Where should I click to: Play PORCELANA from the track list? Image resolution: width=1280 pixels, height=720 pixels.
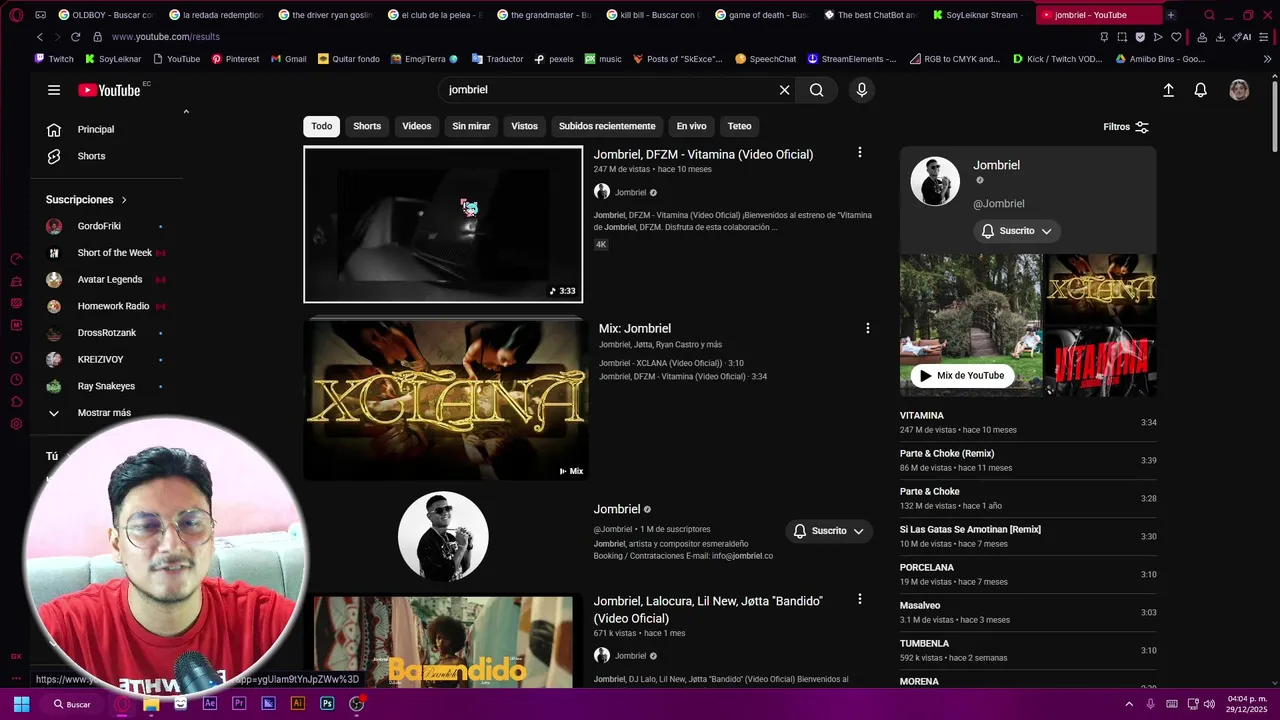[1028, 575]
